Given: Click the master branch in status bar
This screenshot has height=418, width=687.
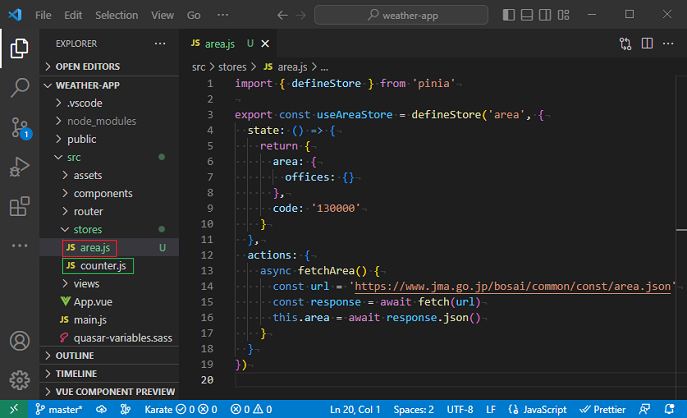Looking at the screenshot, I should click(59, 409).
